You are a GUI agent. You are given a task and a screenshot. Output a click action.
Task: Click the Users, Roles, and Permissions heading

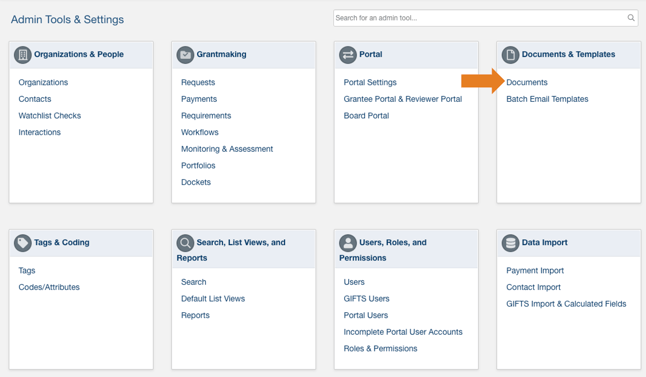pos(383,250)
